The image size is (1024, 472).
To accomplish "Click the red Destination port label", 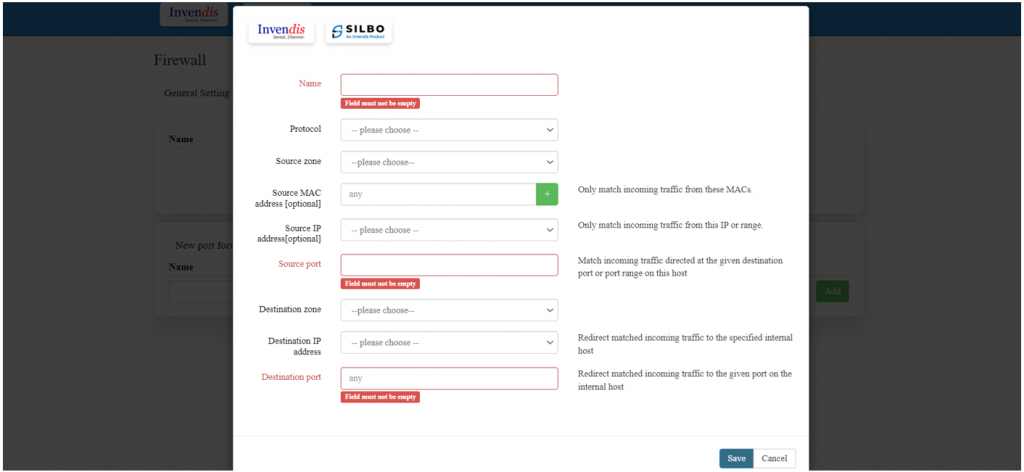I will (x=291, y=377).
